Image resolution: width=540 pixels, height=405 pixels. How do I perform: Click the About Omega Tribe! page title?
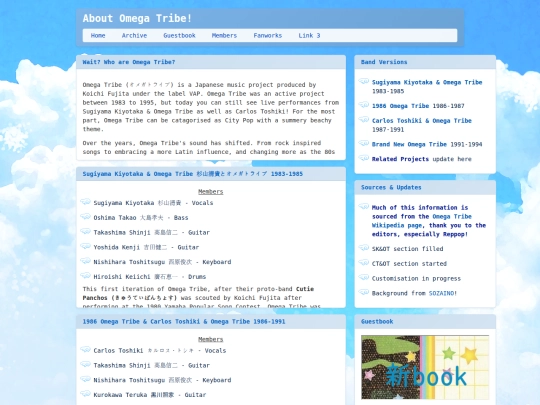(x=137, y=18)
